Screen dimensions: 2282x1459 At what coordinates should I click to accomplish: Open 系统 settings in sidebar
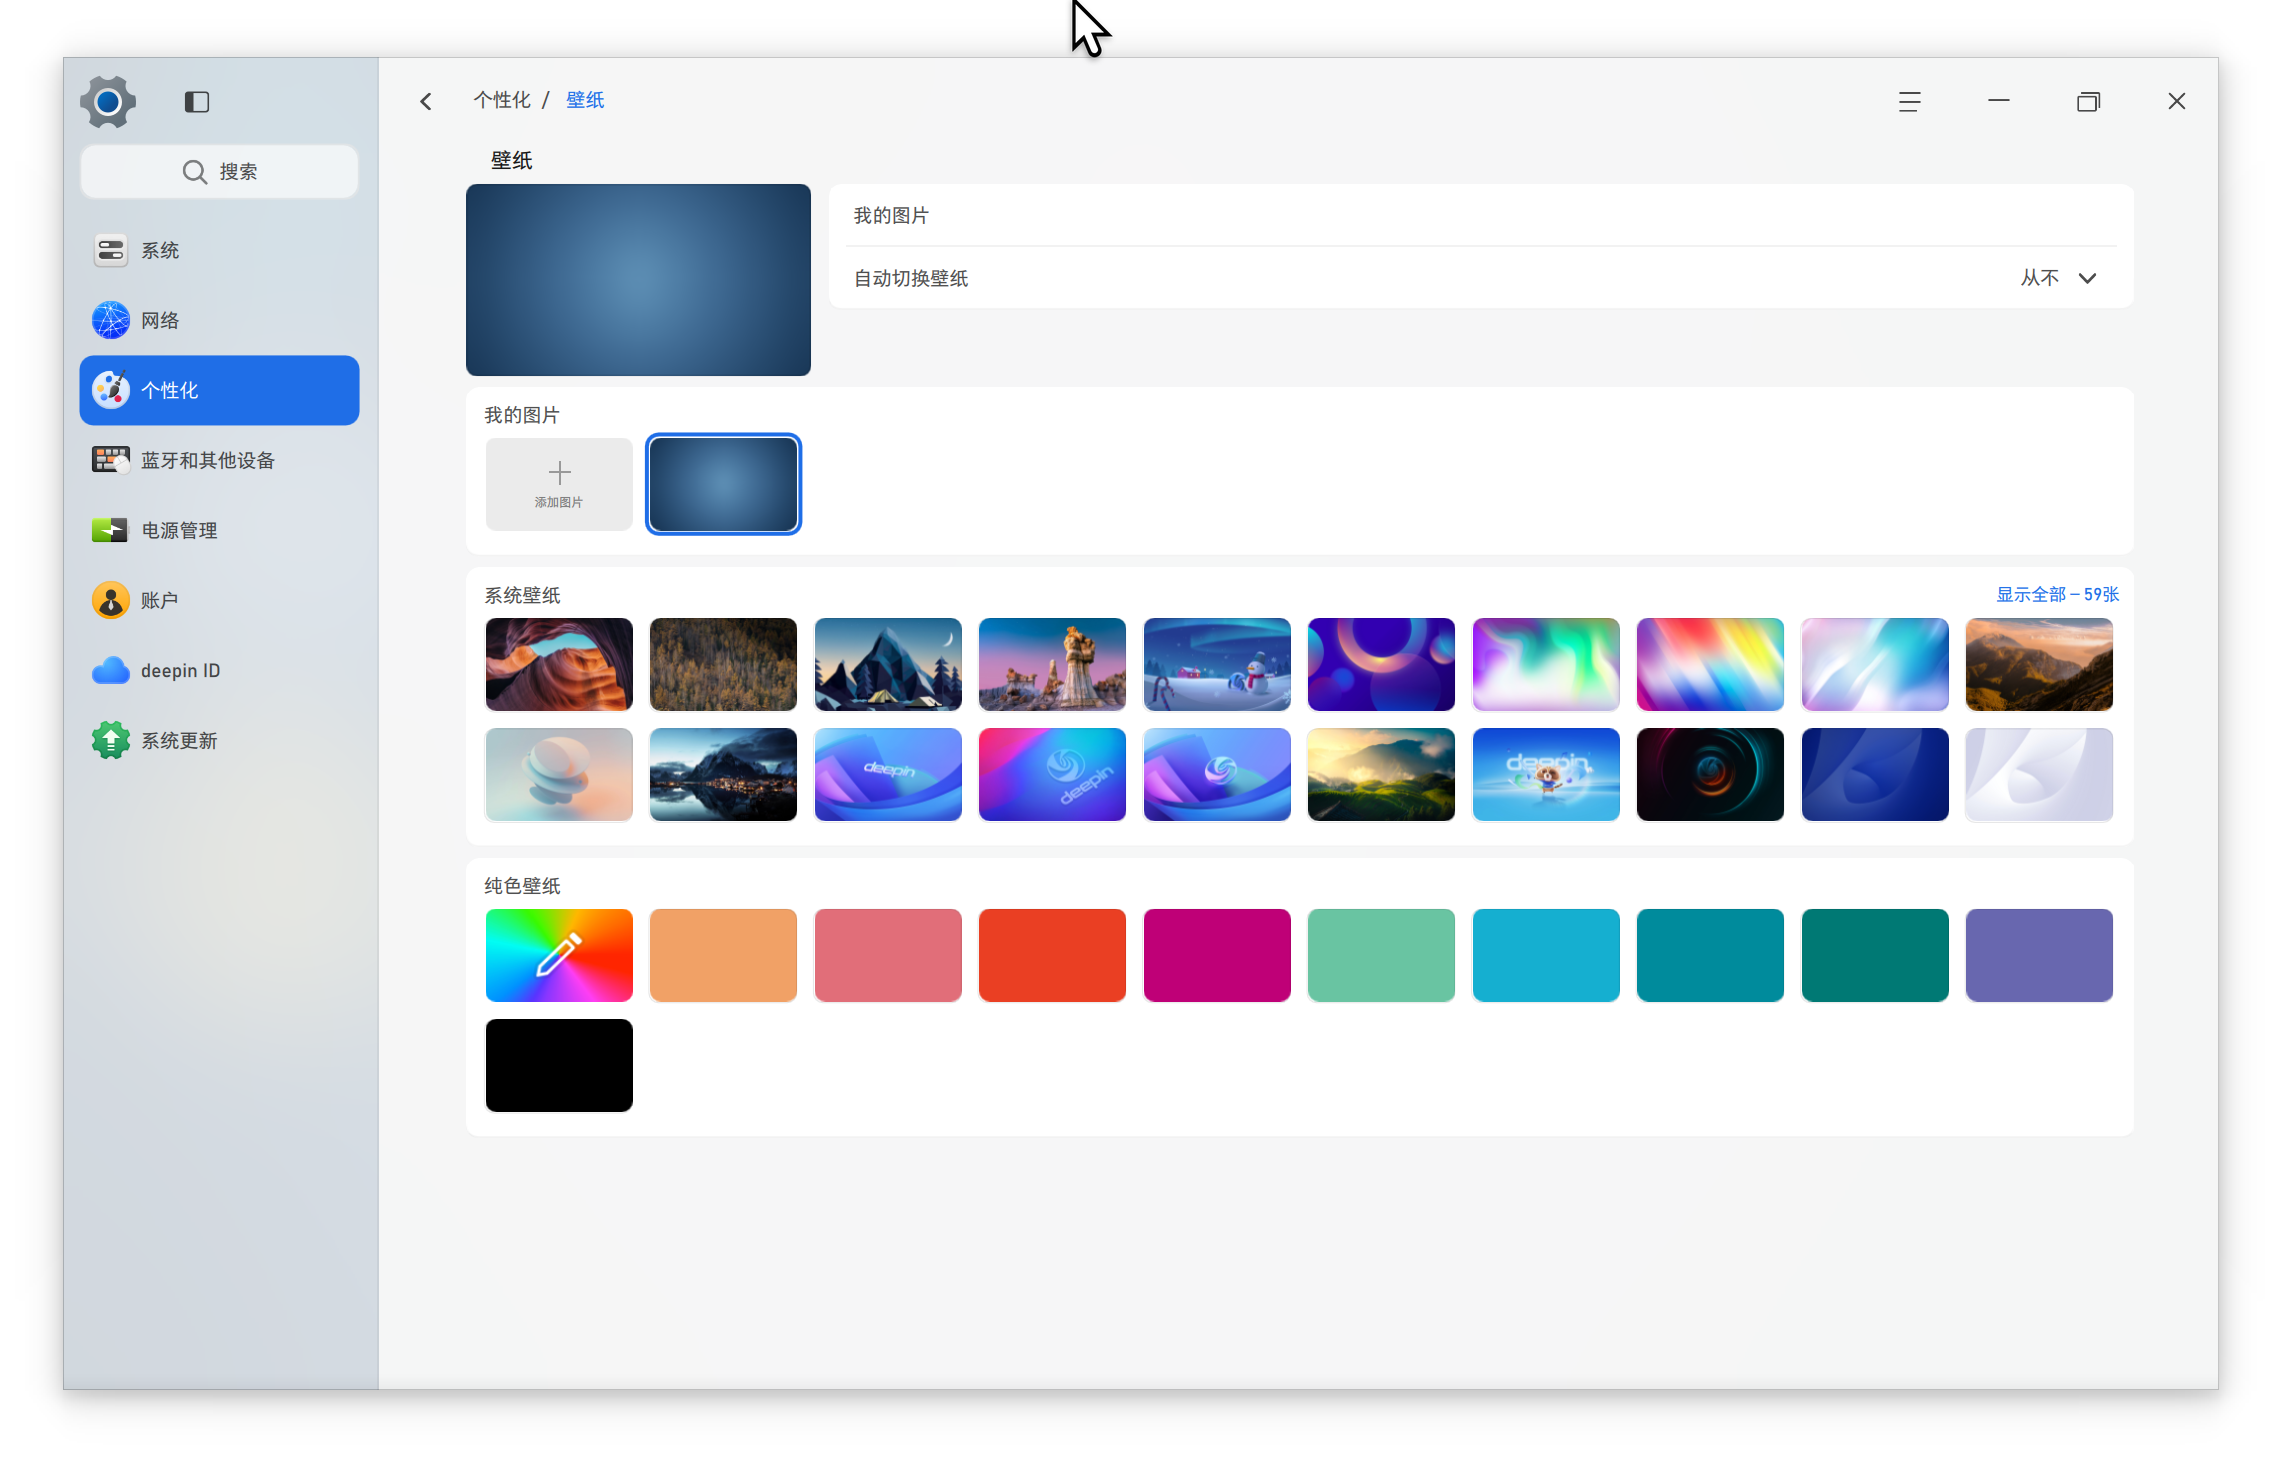coord(219,250)
